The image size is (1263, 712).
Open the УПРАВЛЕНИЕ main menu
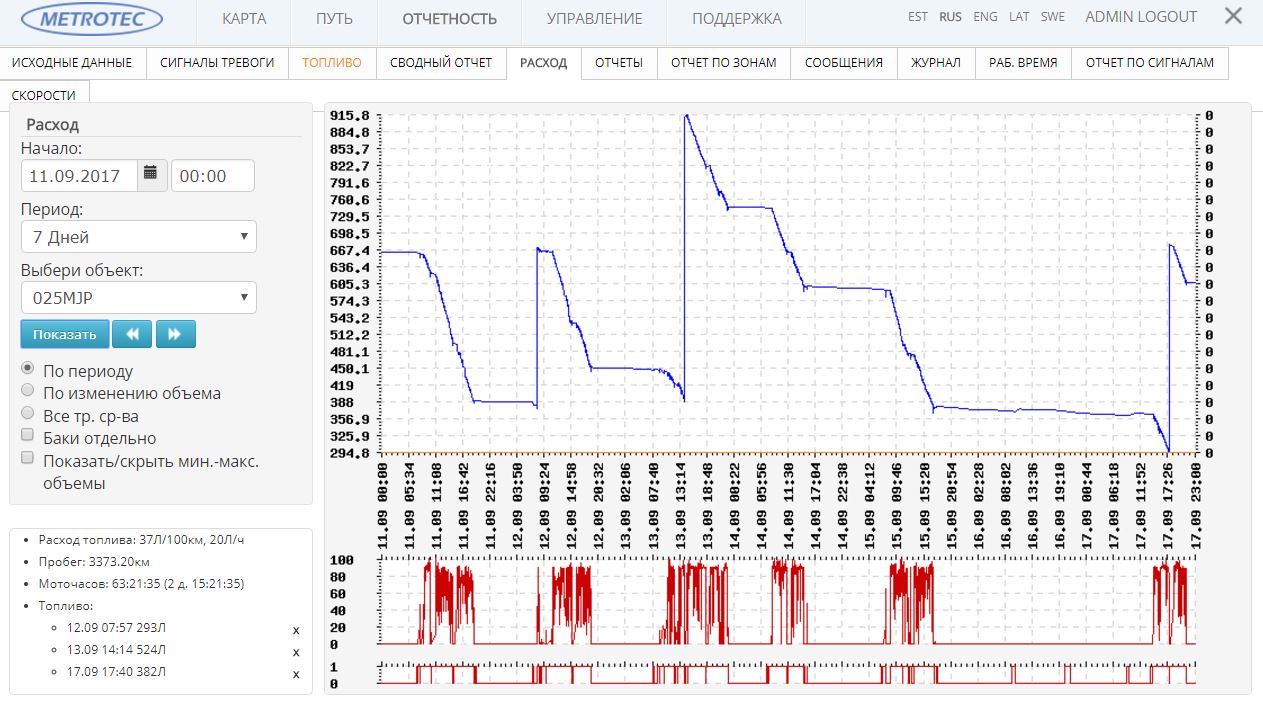[x=594, y=18]
